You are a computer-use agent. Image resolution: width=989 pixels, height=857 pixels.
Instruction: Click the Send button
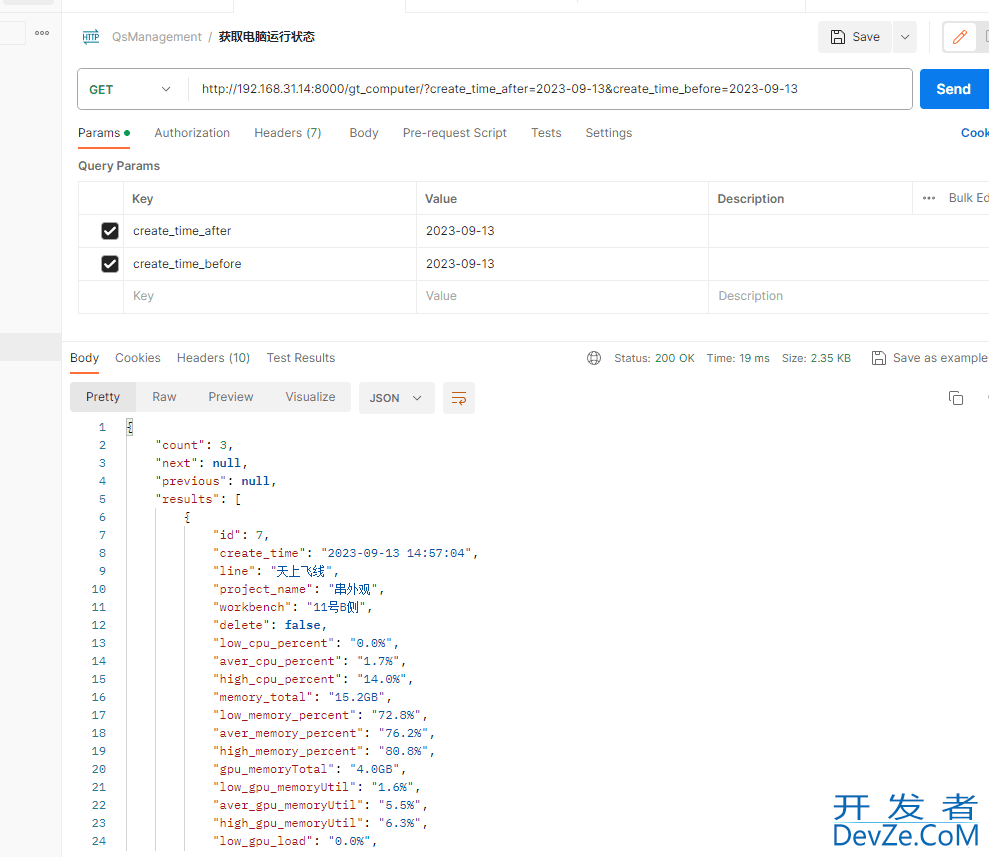pos(954,89)
